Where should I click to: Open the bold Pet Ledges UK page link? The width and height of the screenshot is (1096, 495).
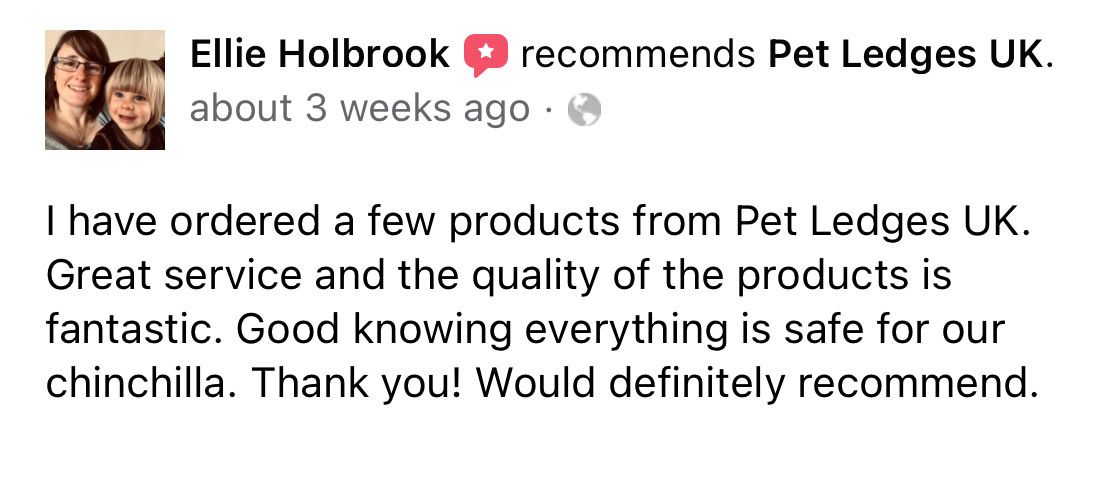pos(905,55)
